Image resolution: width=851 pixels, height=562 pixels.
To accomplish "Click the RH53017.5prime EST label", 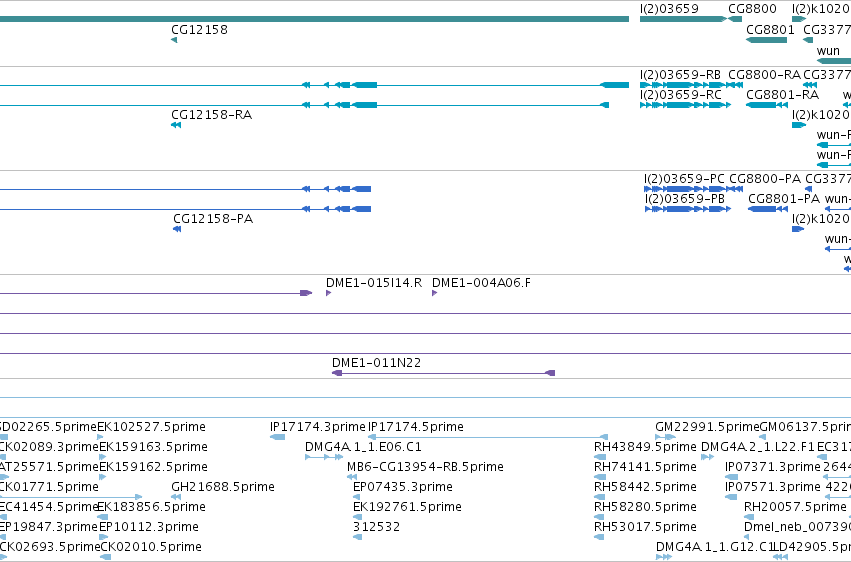I will point(645,527).
